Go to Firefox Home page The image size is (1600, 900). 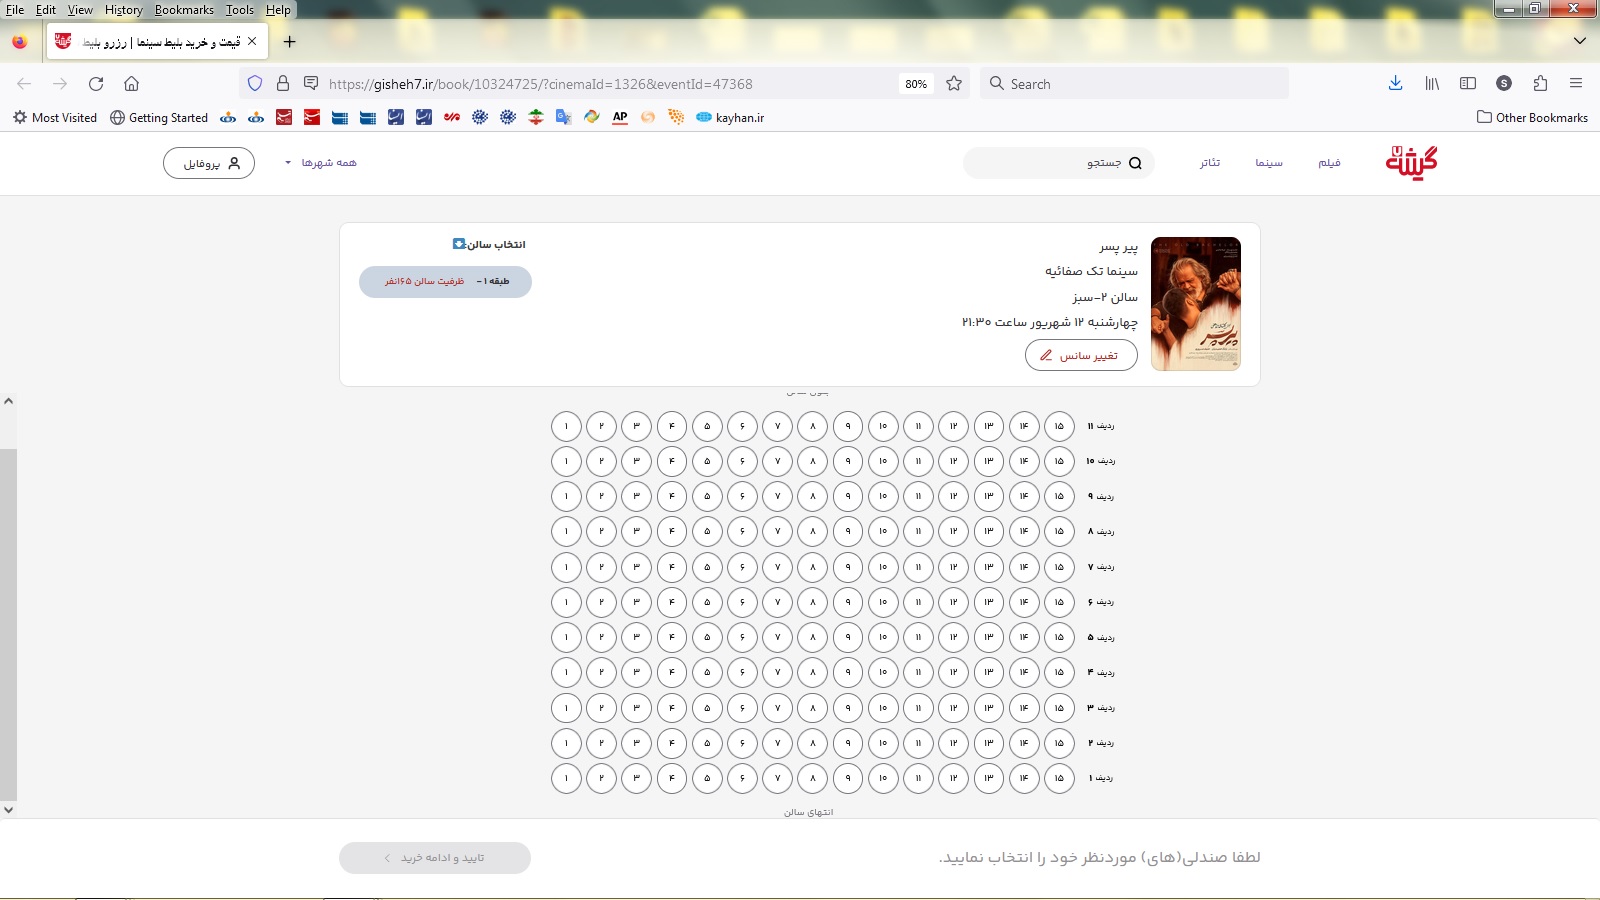tap(131, 84)
